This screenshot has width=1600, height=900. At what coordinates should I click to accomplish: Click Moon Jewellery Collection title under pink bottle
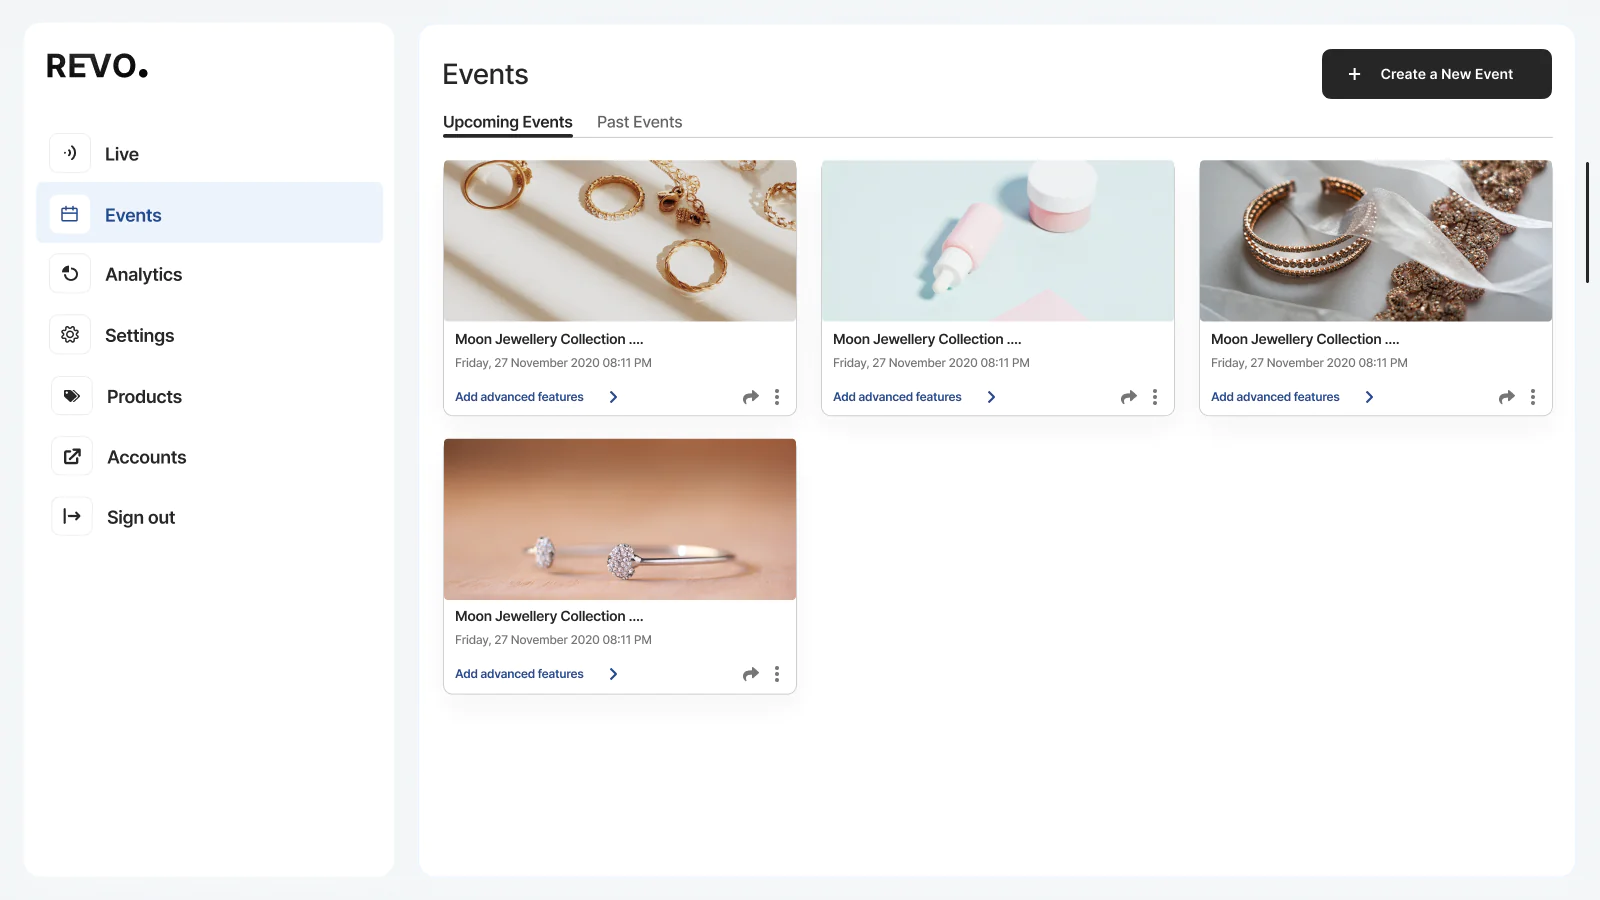pyautogui.click(x=927, y=339)
